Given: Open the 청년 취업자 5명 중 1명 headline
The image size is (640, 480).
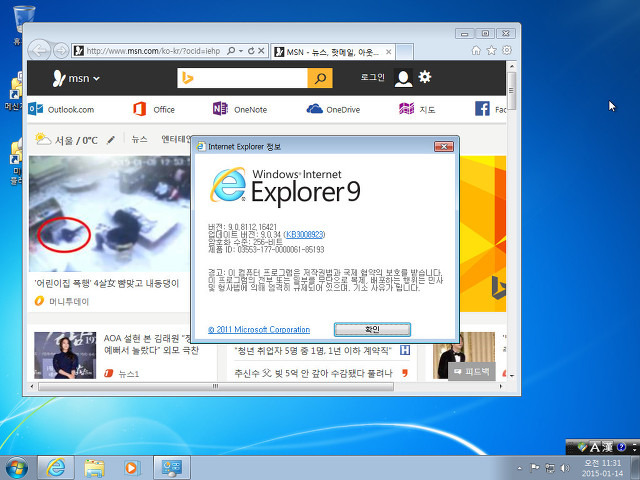Looking at the screenshot, I should 313,351.
